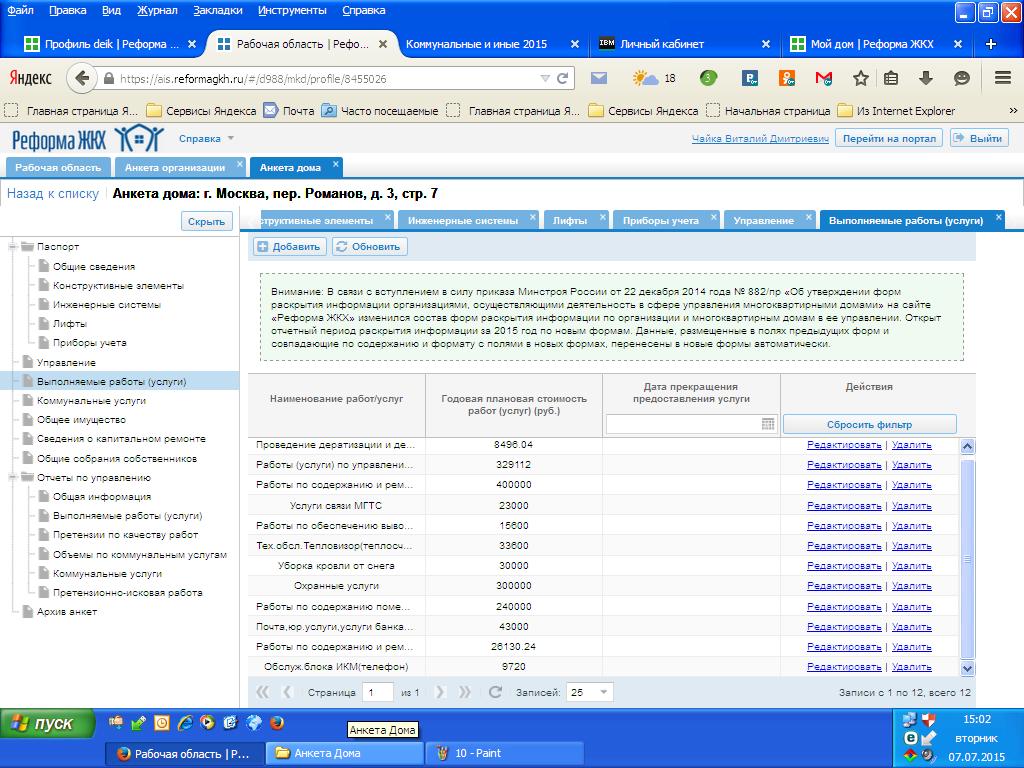Screen dimensions: 1024x768
Task: Click the bookmark star icon
Action: [861, 78]
